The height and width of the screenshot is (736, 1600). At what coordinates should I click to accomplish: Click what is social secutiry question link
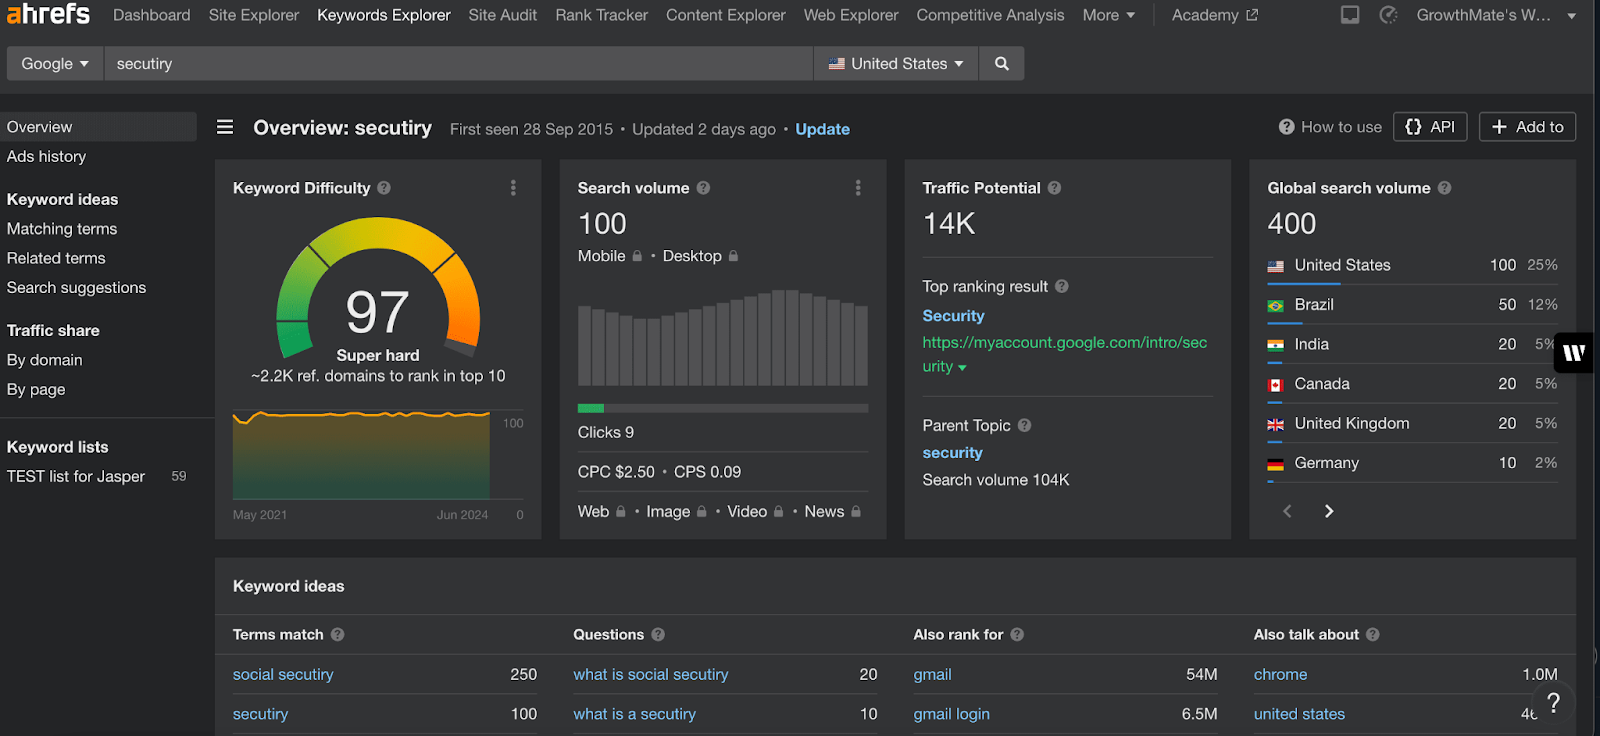click(x=650, y=674)
